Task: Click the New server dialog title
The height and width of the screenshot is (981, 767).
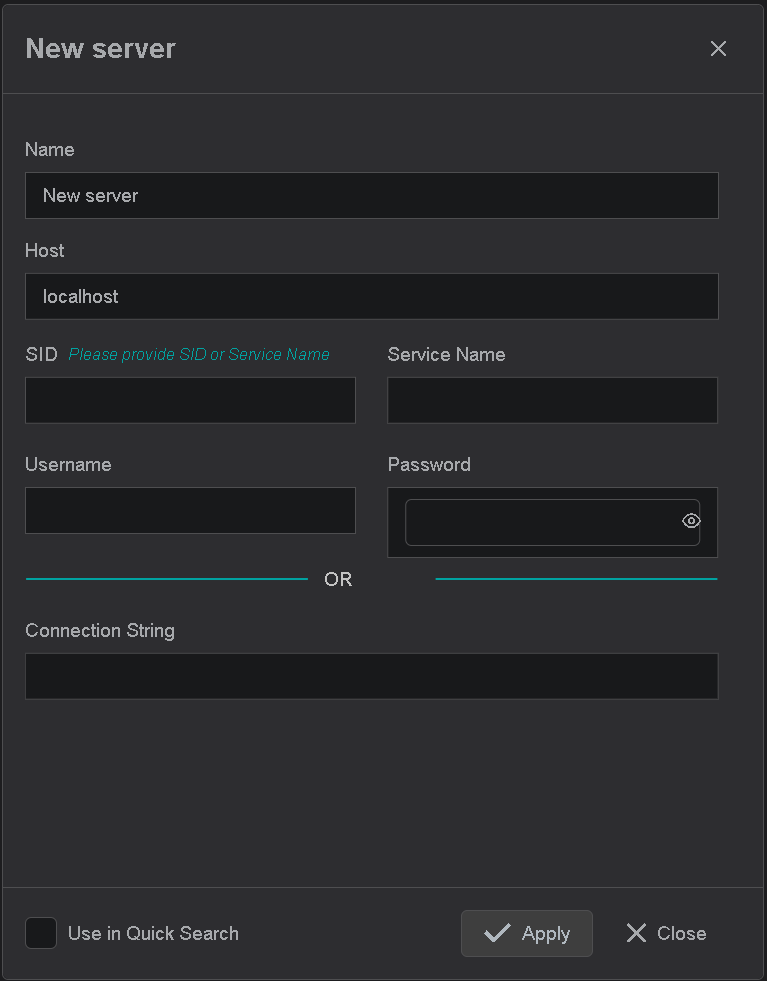Action: coord(100,48)
